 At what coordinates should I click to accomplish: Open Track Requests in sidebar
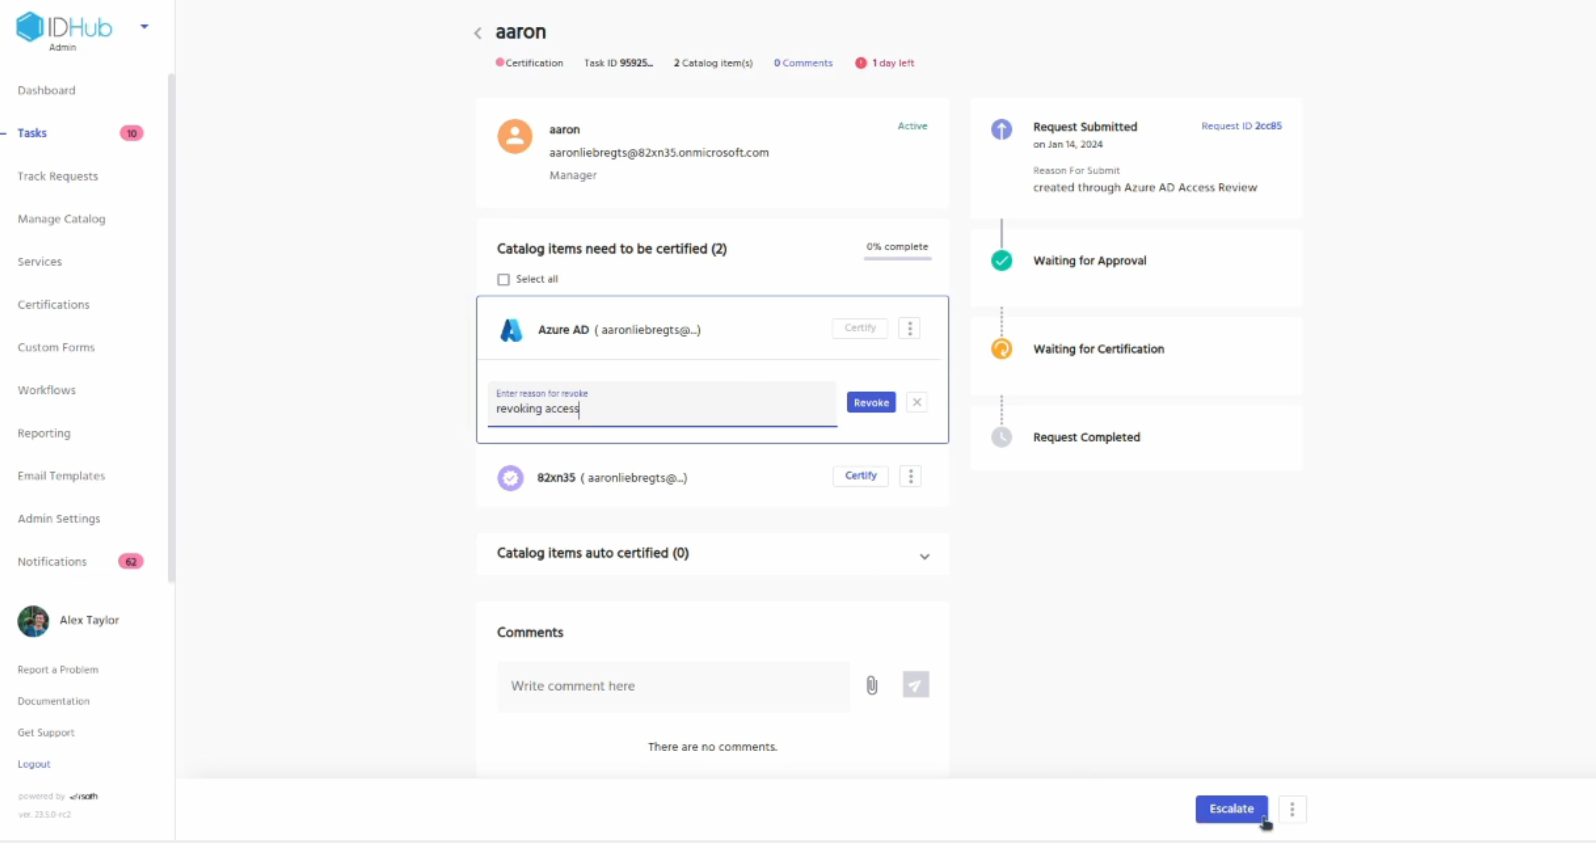[58, 176]
